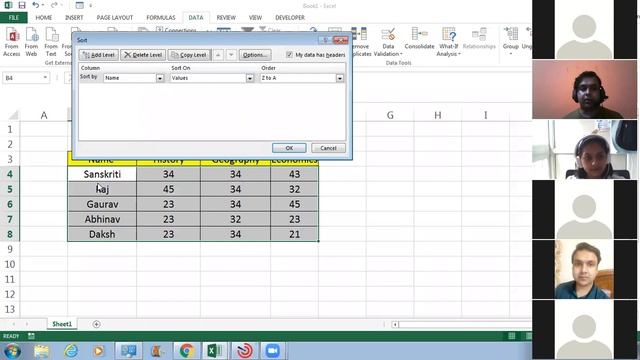Click the From Access icon

point(12,42)
